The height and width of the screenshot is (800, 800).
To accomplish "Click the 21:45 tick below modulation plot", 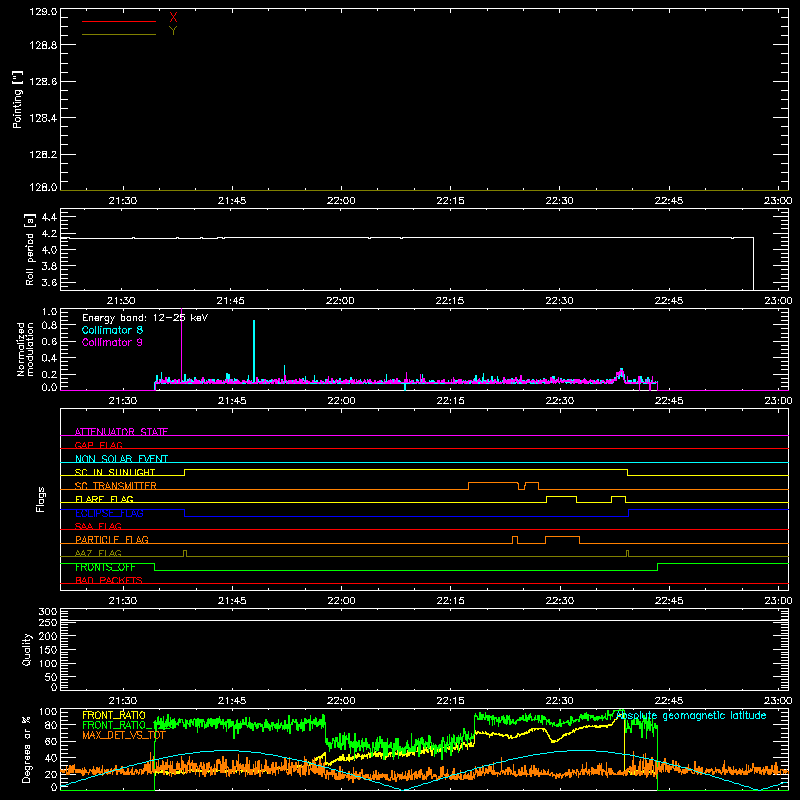I will 232,401.
